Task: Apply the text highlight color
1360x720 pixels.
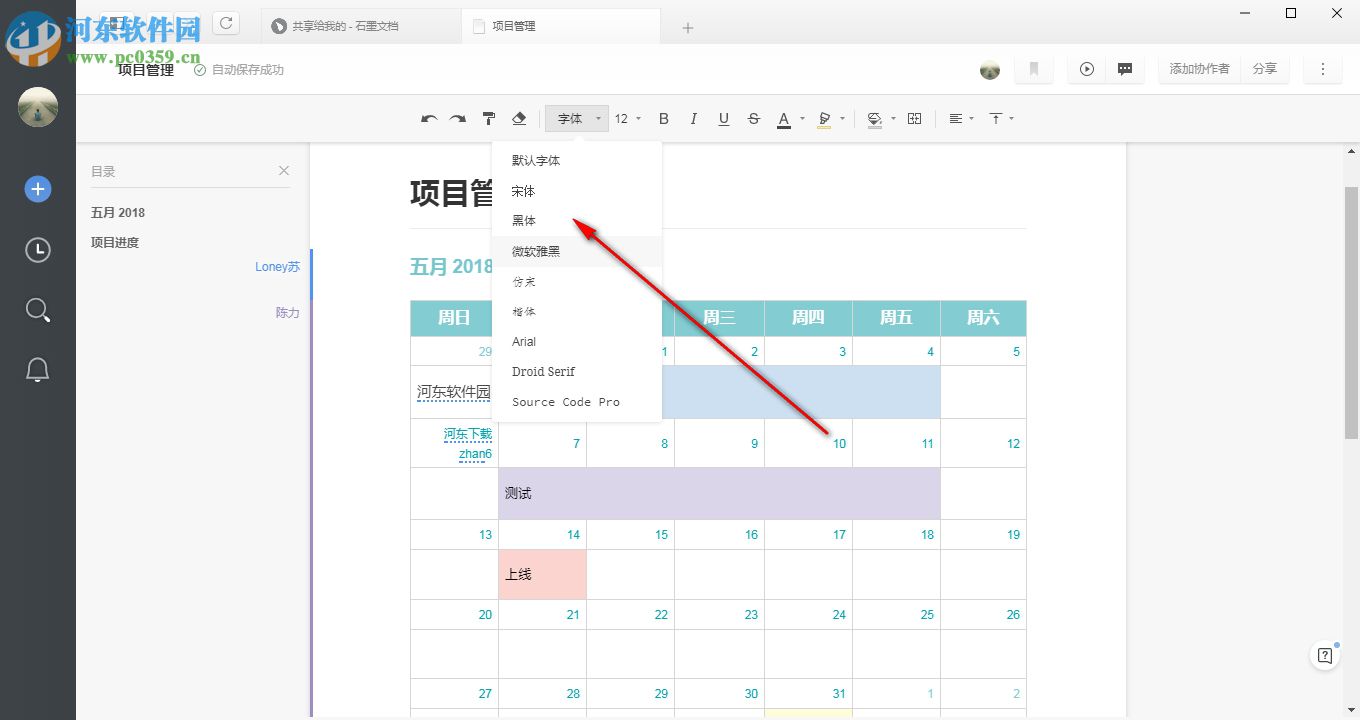Action: coord(824,119)
